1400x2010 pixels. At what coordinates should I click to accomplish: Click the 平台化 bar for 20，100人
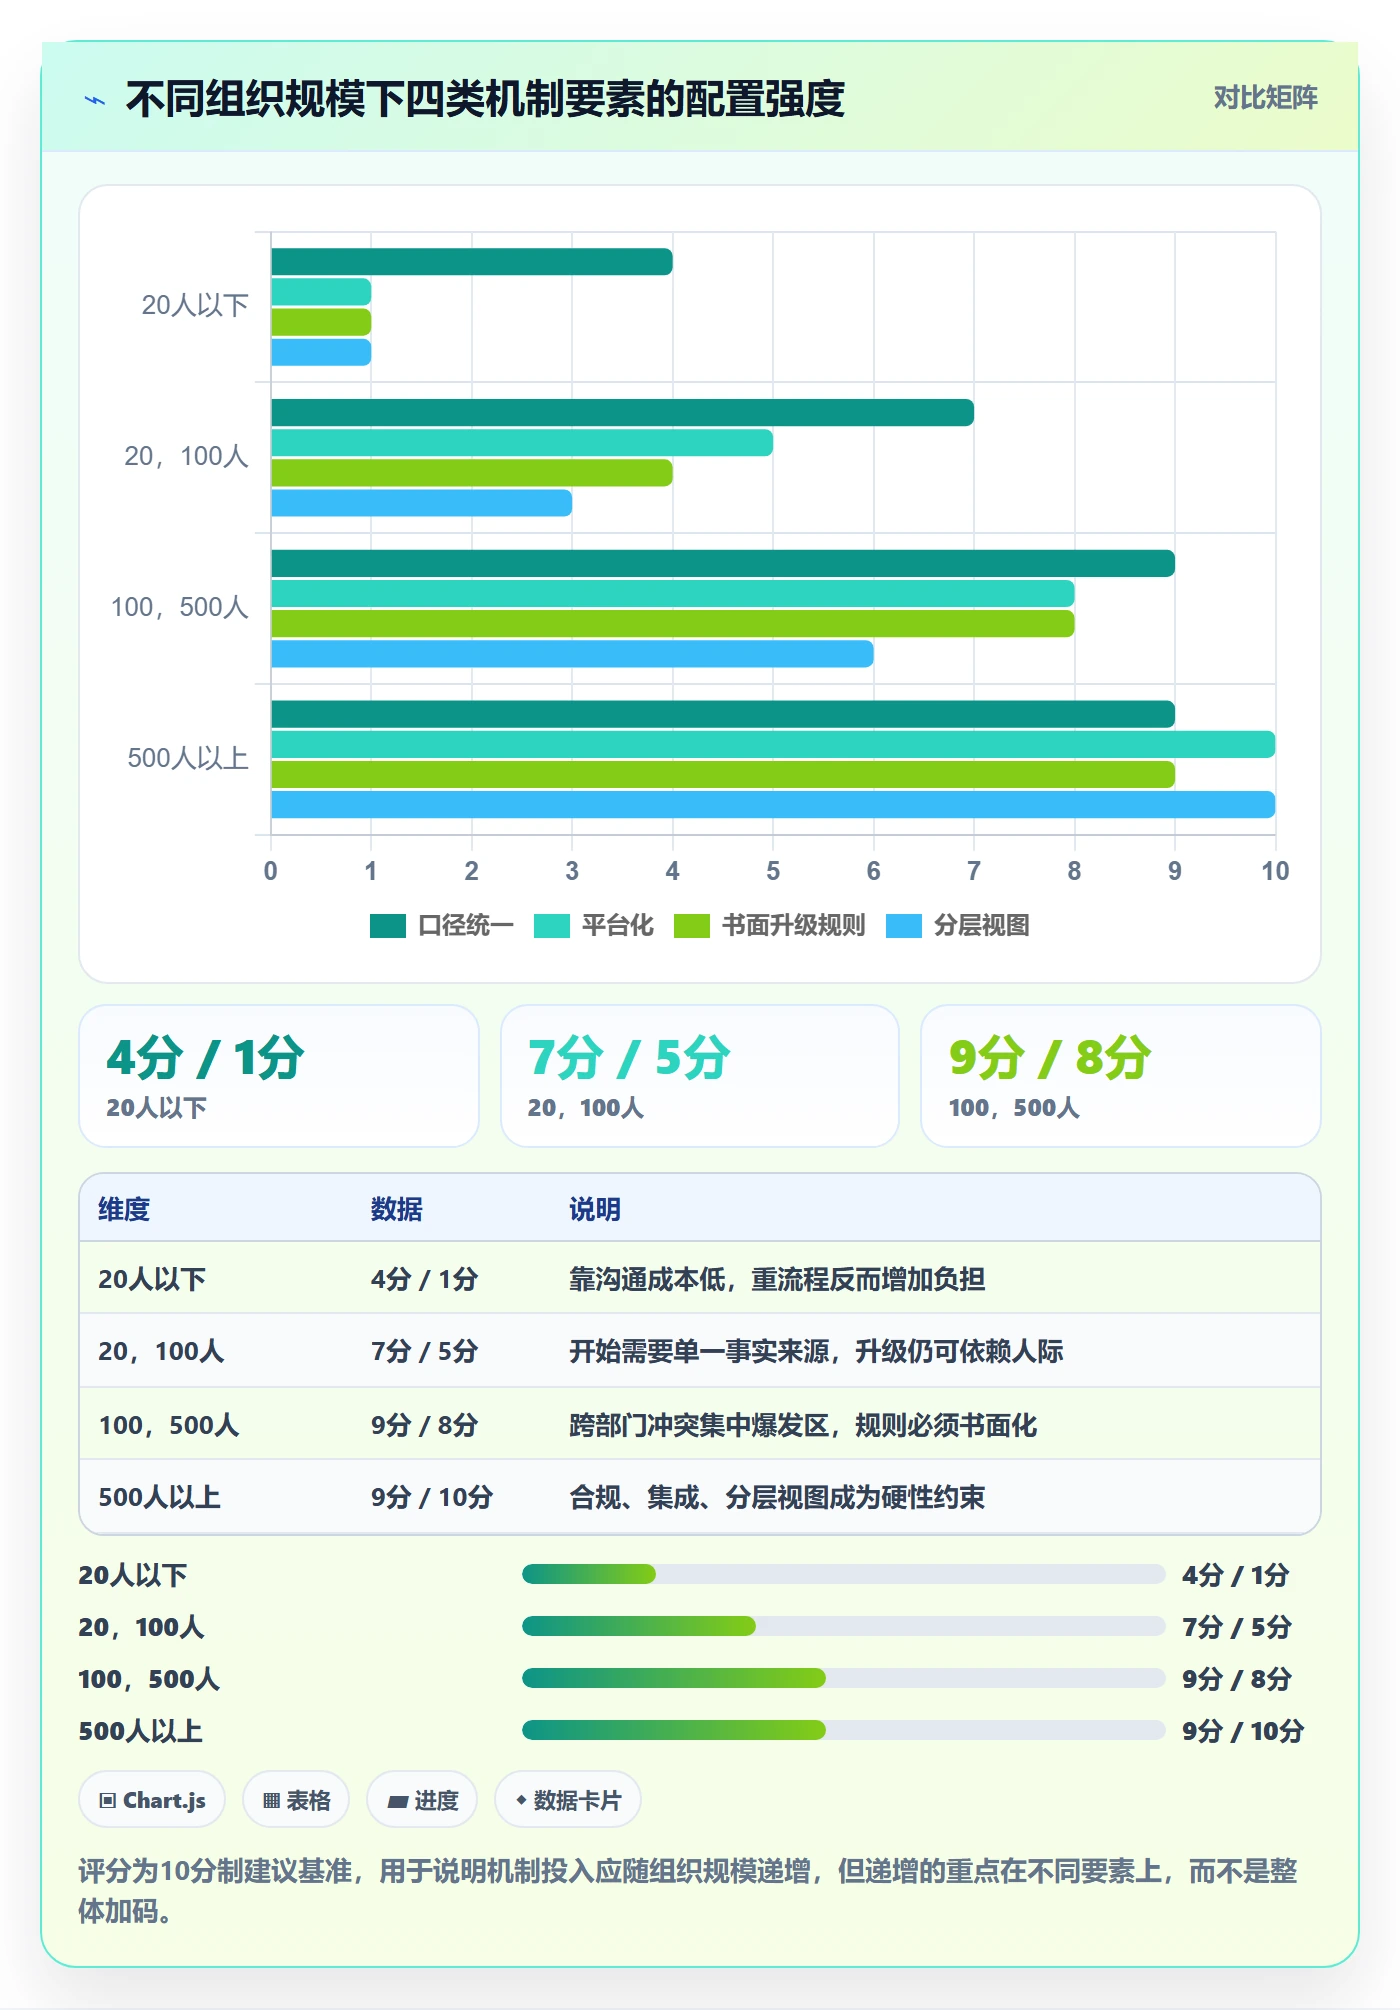click(x=521, y=443)
